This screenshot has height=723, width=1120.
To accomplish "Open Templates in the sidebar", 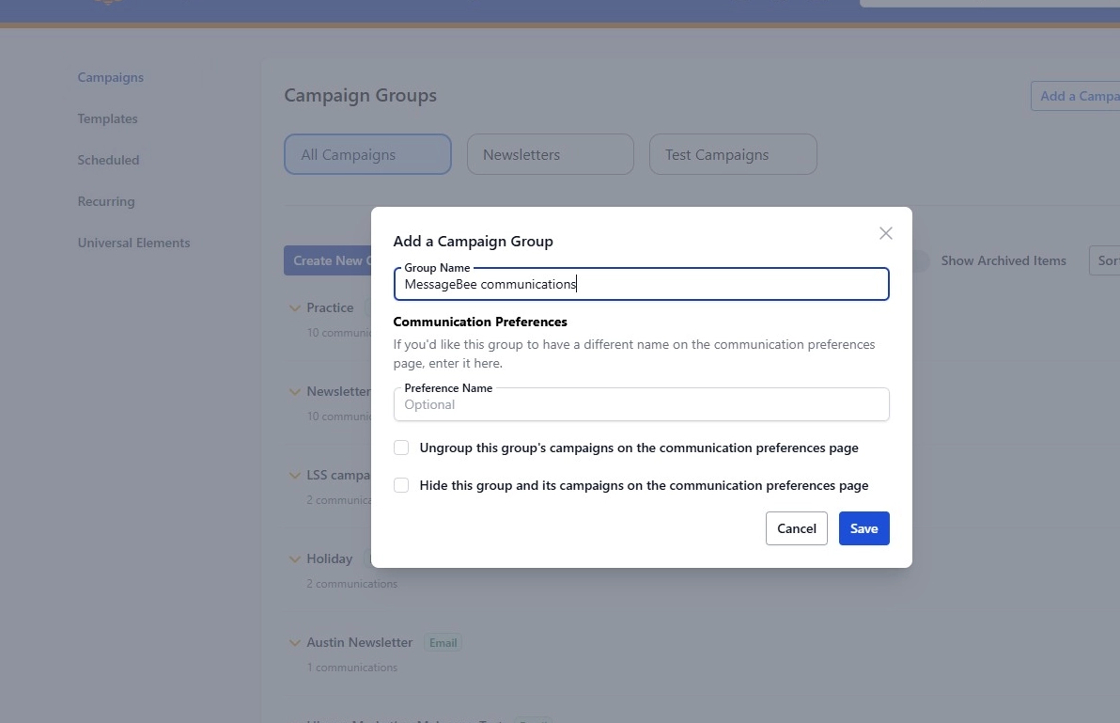I will tap(108, 119).
